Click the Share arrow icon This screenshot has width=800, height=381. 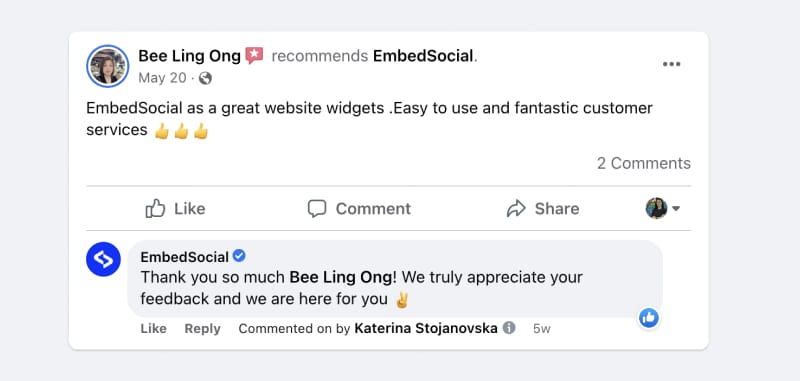point(516,209)
